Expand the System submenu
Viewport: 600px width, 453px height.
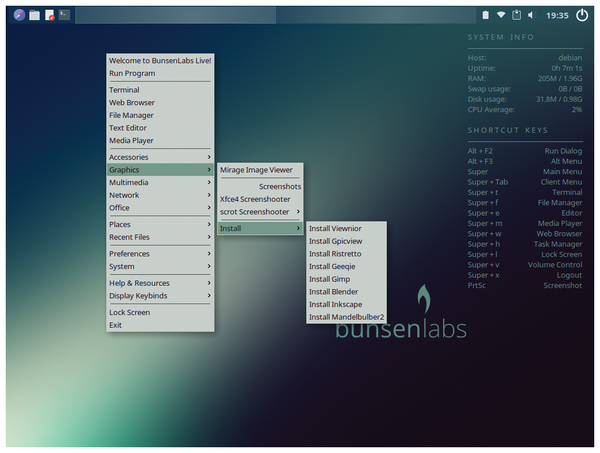(160, 266)
